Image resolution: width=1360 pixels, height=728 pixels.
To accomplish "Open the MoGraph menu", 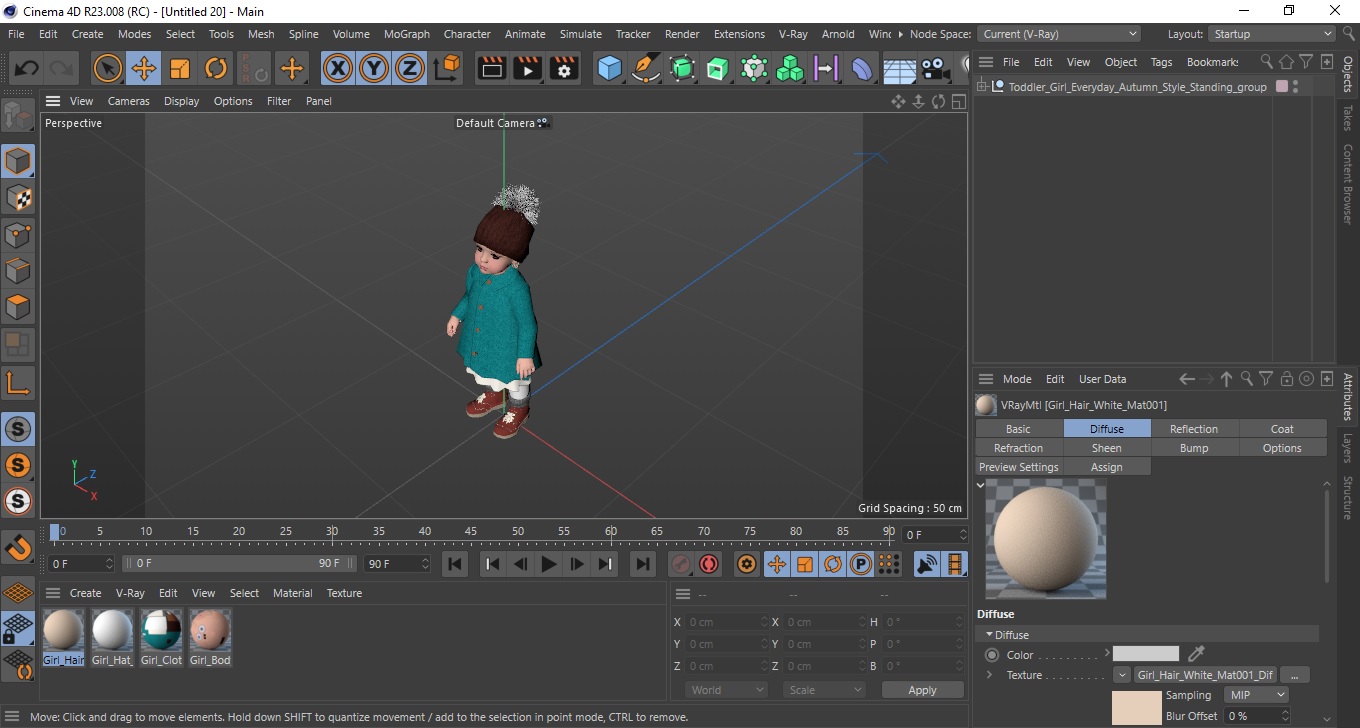I will coord(407,34).
